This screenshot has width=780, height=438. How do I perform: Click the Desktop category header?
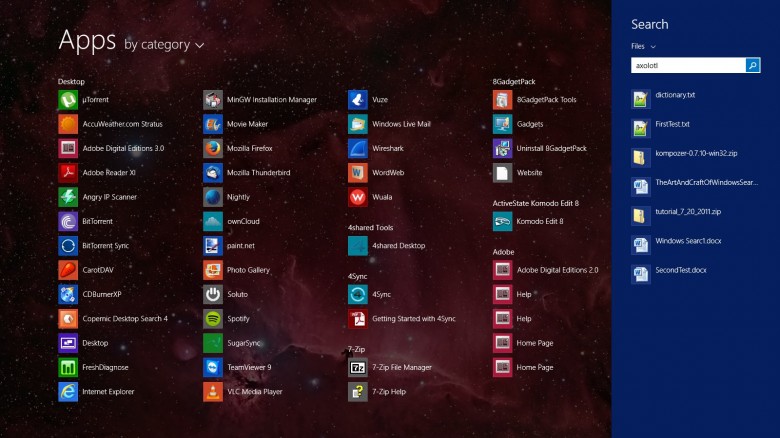71,82
